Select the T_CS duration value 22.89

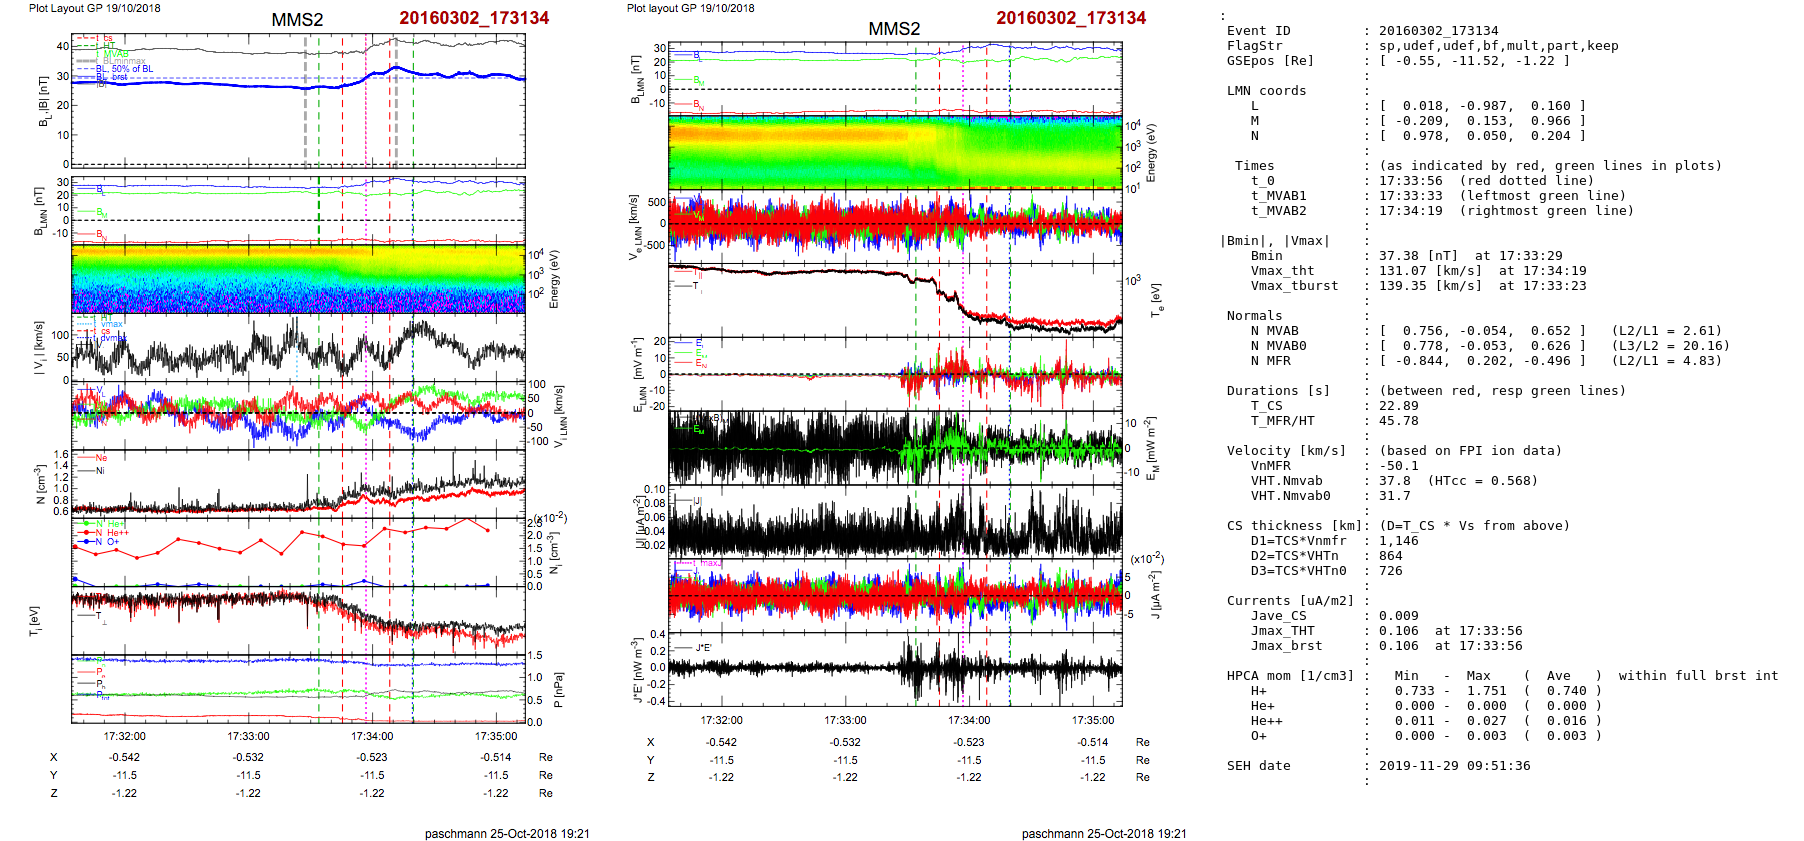pyautogui.click(x=1398, y=406)
